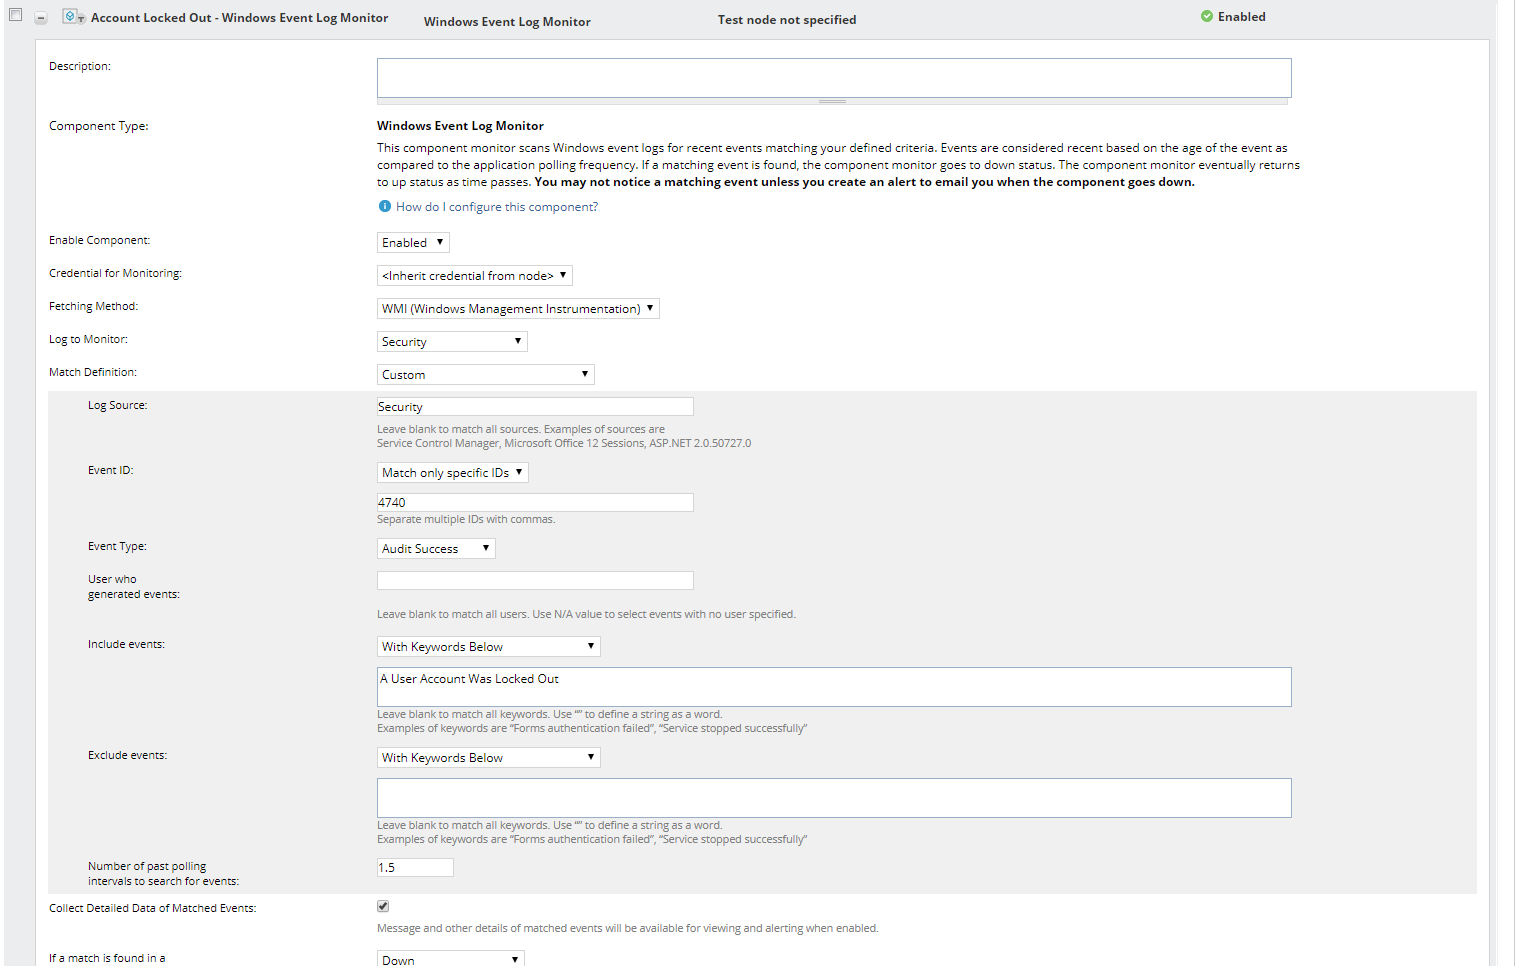Open the Event ID 'Match only specific IDs' dropdown
Screen dimensions: 1515x966
click(453, 473)
